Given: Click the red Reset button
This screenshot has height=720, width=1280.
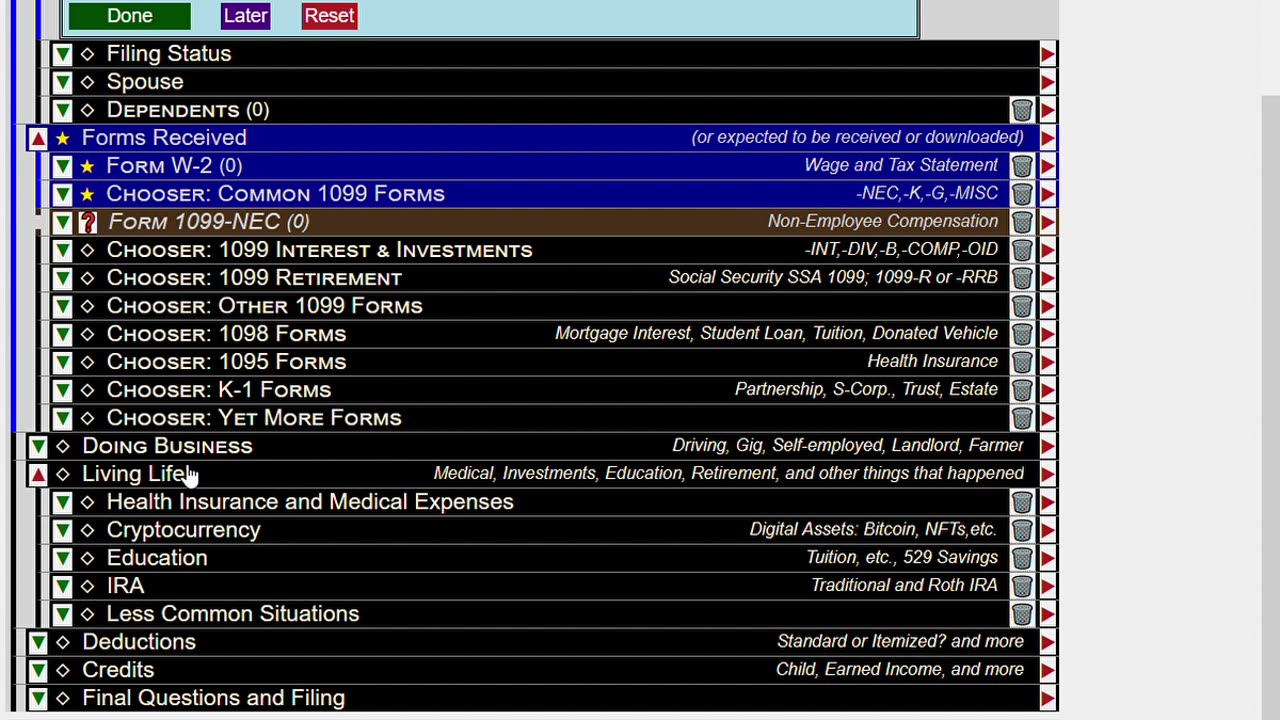Looking at the screenshot, I should [x=329, y=16].
